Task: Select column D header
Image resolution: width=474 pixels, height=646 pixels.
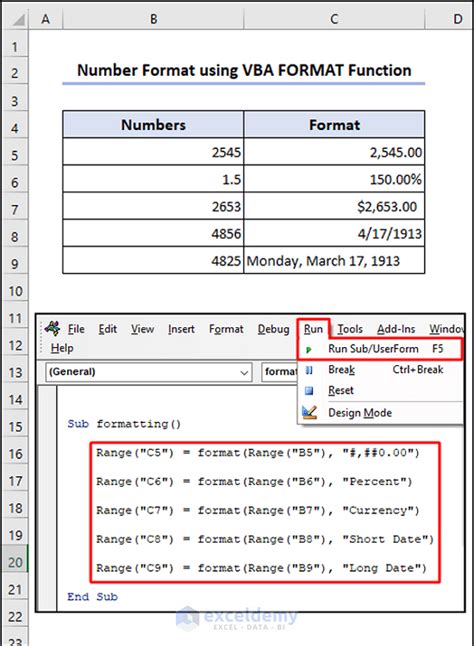Action: 449,19
